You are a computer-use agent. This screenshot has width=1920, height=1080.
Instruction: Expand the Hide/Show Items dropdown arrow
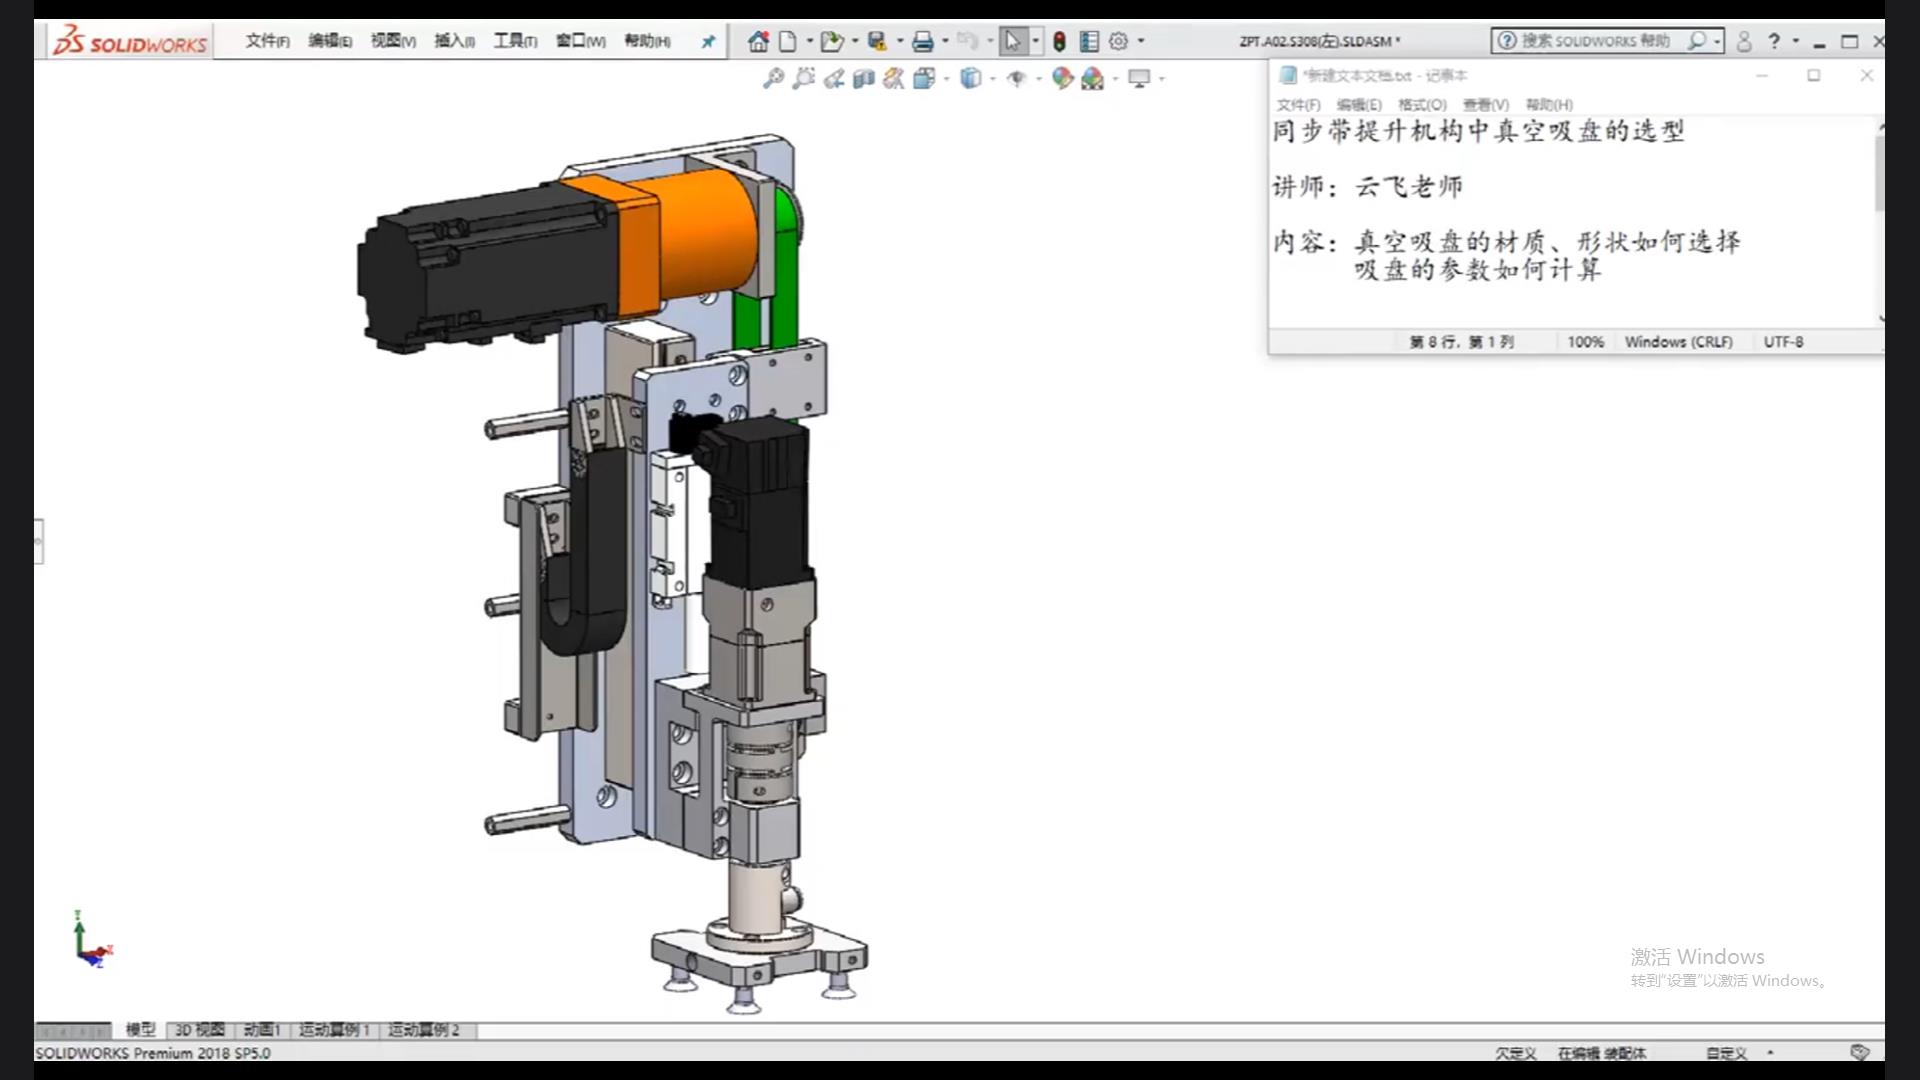pos(1038,78)
